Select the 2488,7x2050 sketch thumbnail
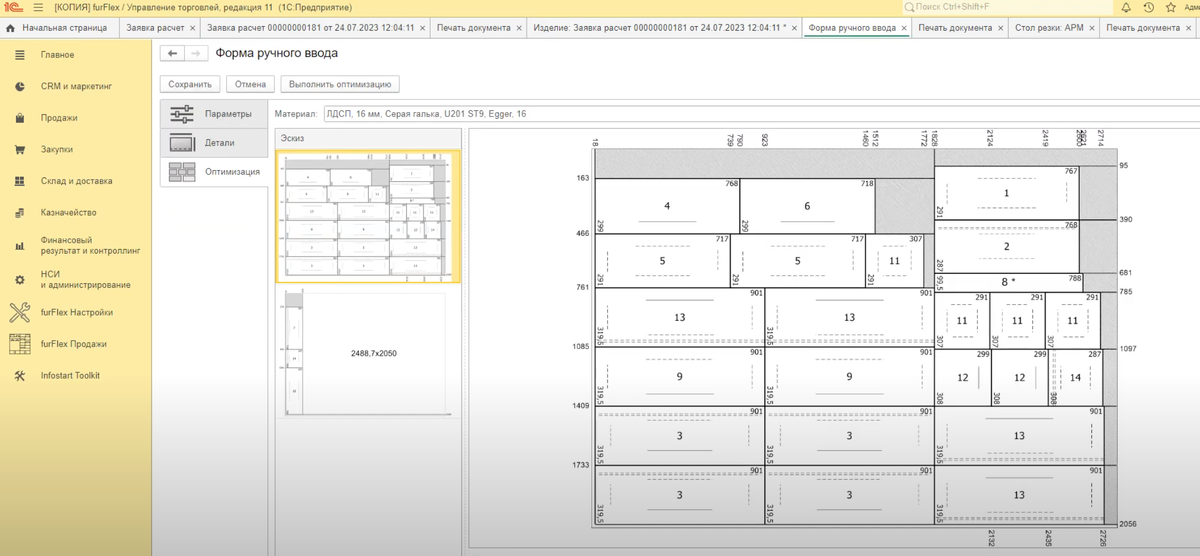The height and width of the screenshot is (556, 1200). pyautogui.click(x=368, y=352)
